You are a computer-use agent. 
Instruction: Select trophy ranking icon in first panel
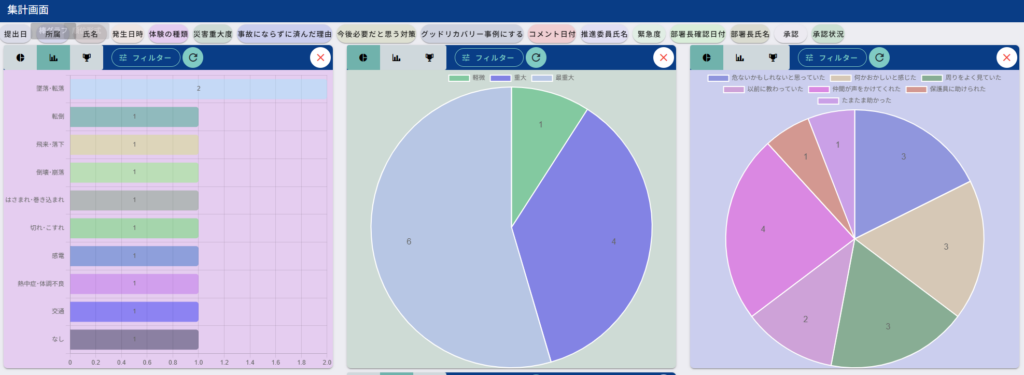pyautogui.click(x=86, y=57)
